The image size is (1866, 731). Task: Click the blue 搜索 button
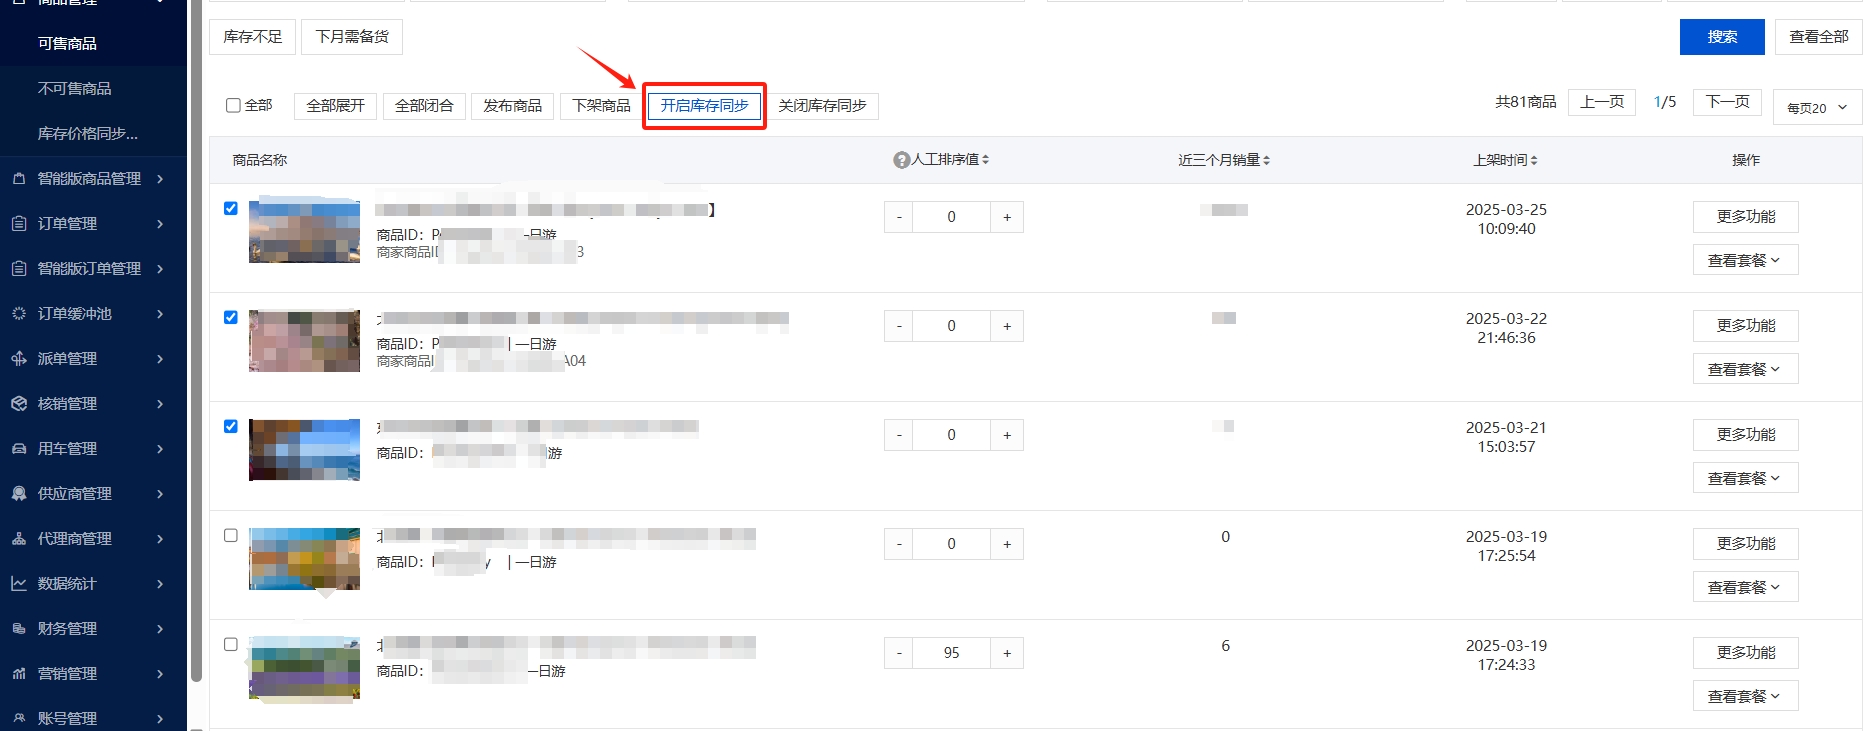[1722, 37]
